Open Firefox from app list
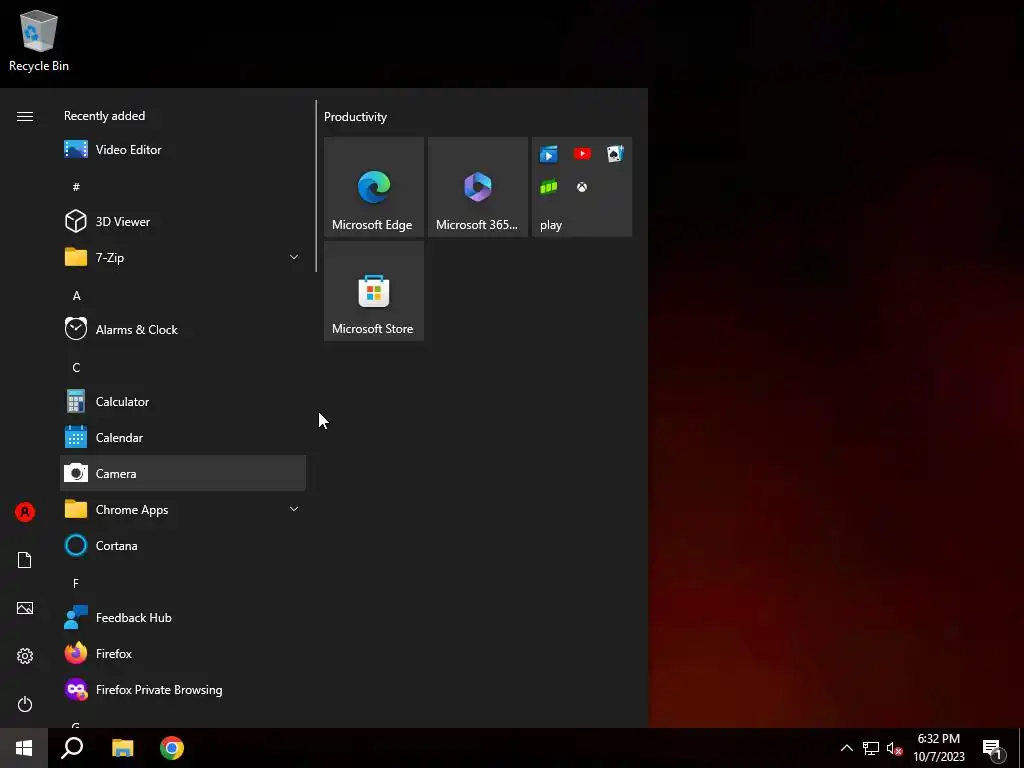The height and width of the screenshot is (768, 1024). tap(183, 653)
